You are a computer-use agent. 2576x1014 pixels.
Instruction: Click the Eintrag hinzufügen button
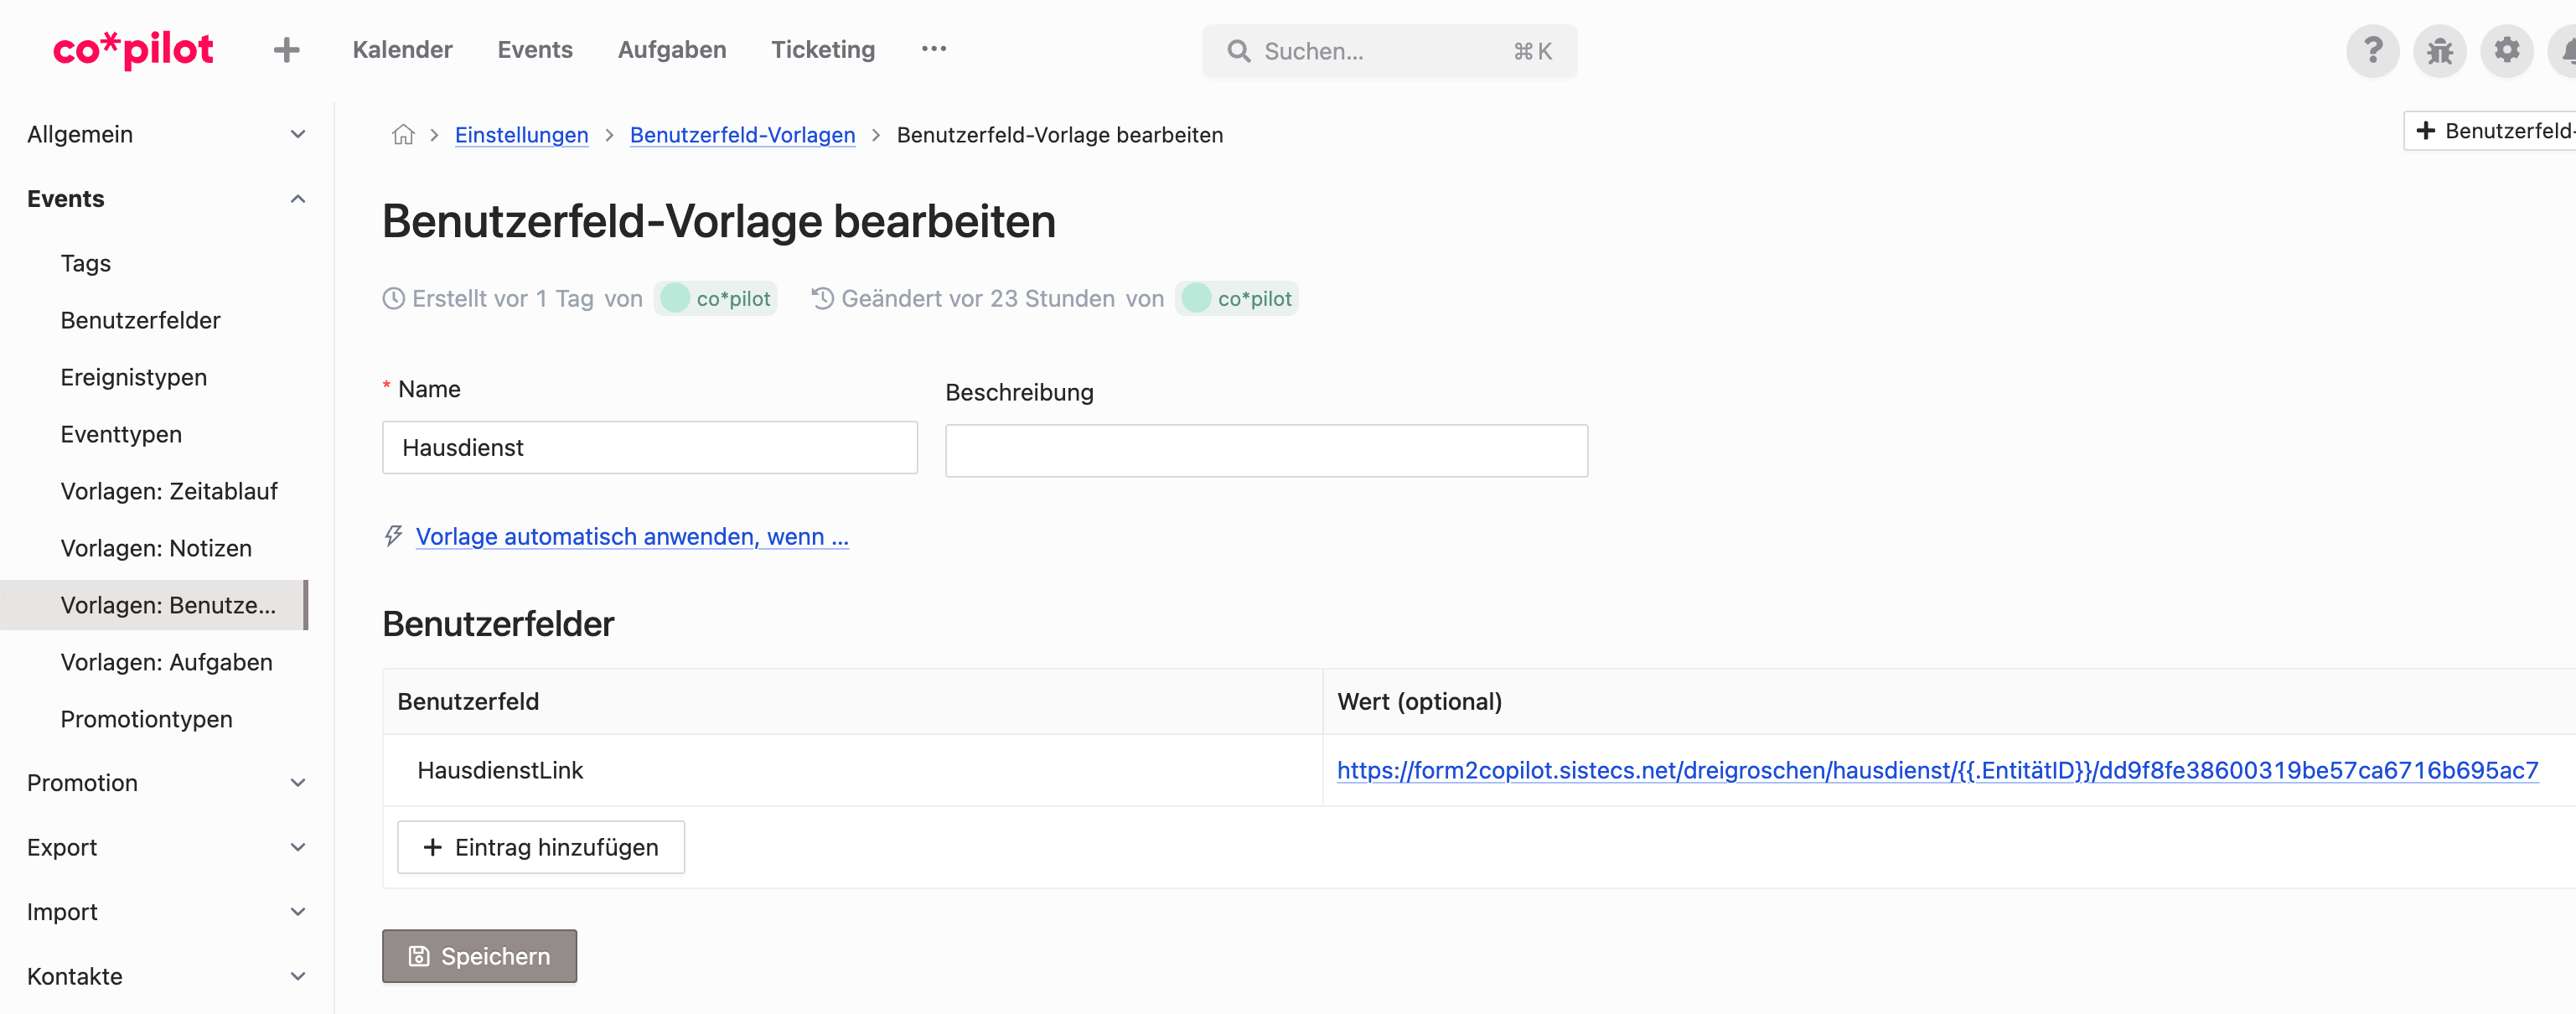pyautogui.click(x=541, y=847)
